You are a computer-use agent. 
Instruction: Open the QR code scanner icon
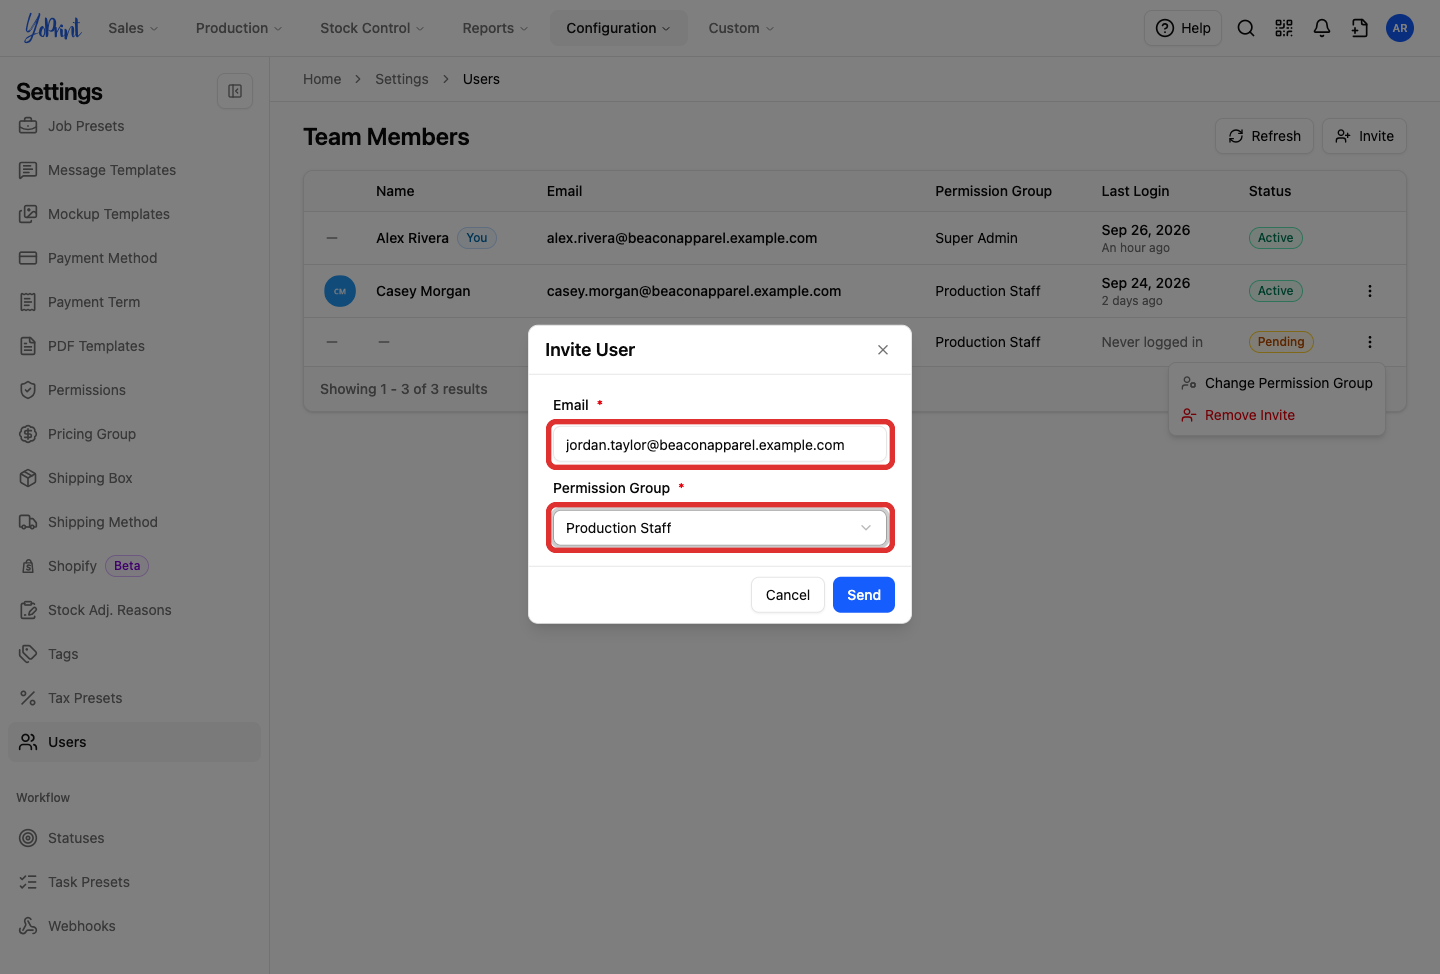pyautogui.click(x=1284, y=28)
